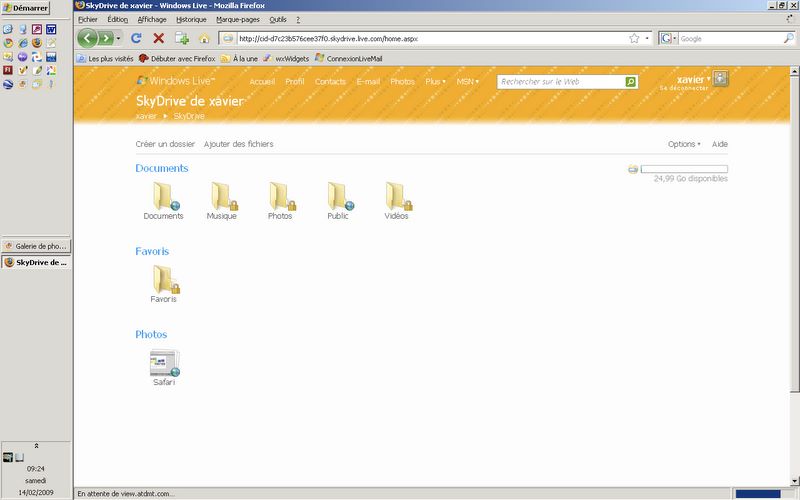Focus the Google search field
Image resolution: width=800 pixels, height=500 pixels.
tap(731, 38)
